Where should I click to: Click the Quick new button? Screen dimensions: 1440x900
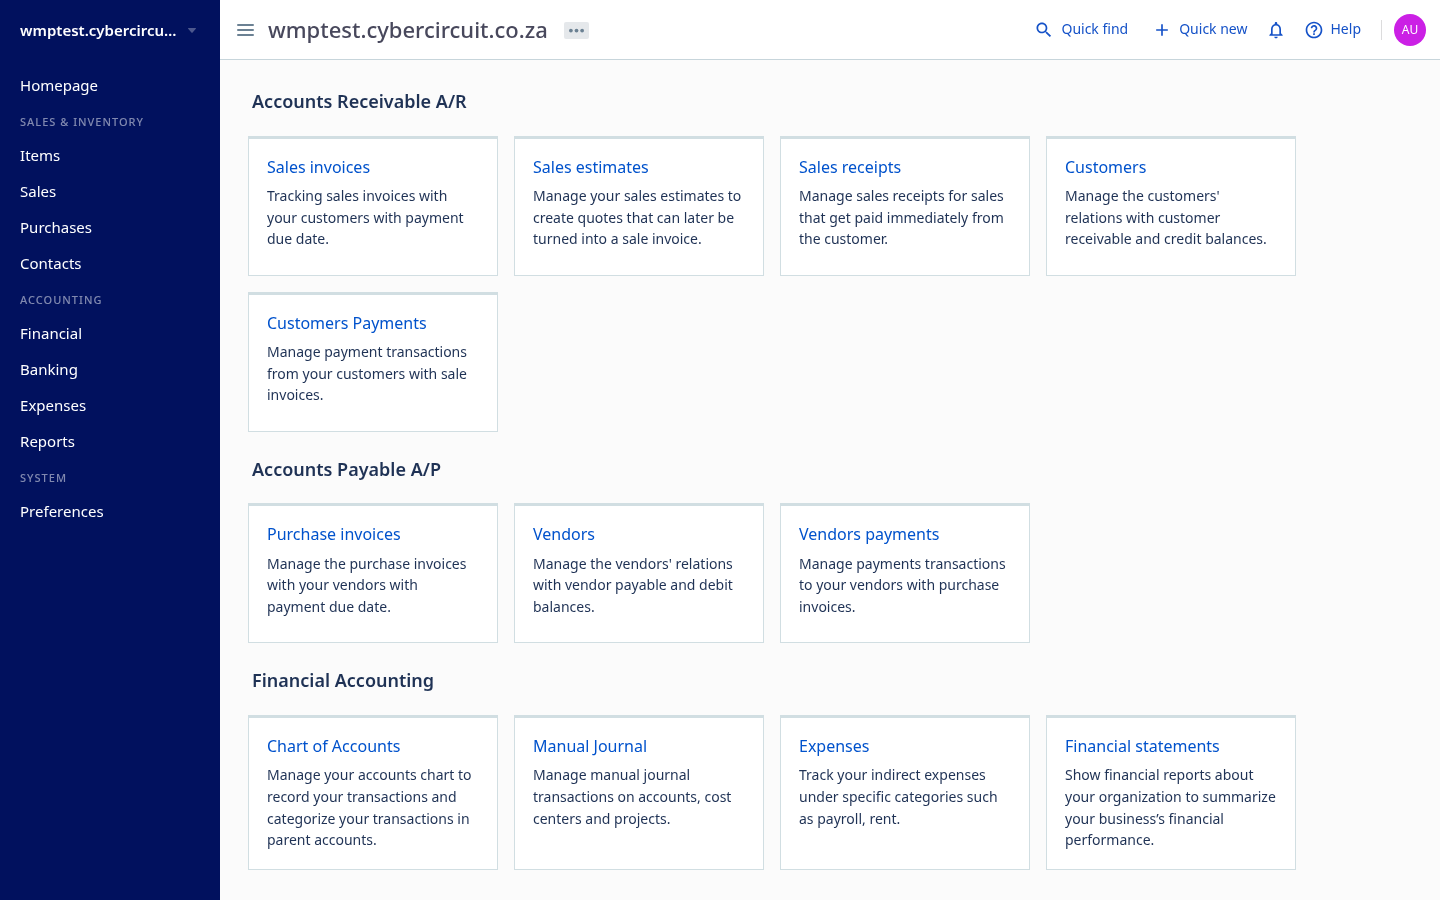point(1201,30)
